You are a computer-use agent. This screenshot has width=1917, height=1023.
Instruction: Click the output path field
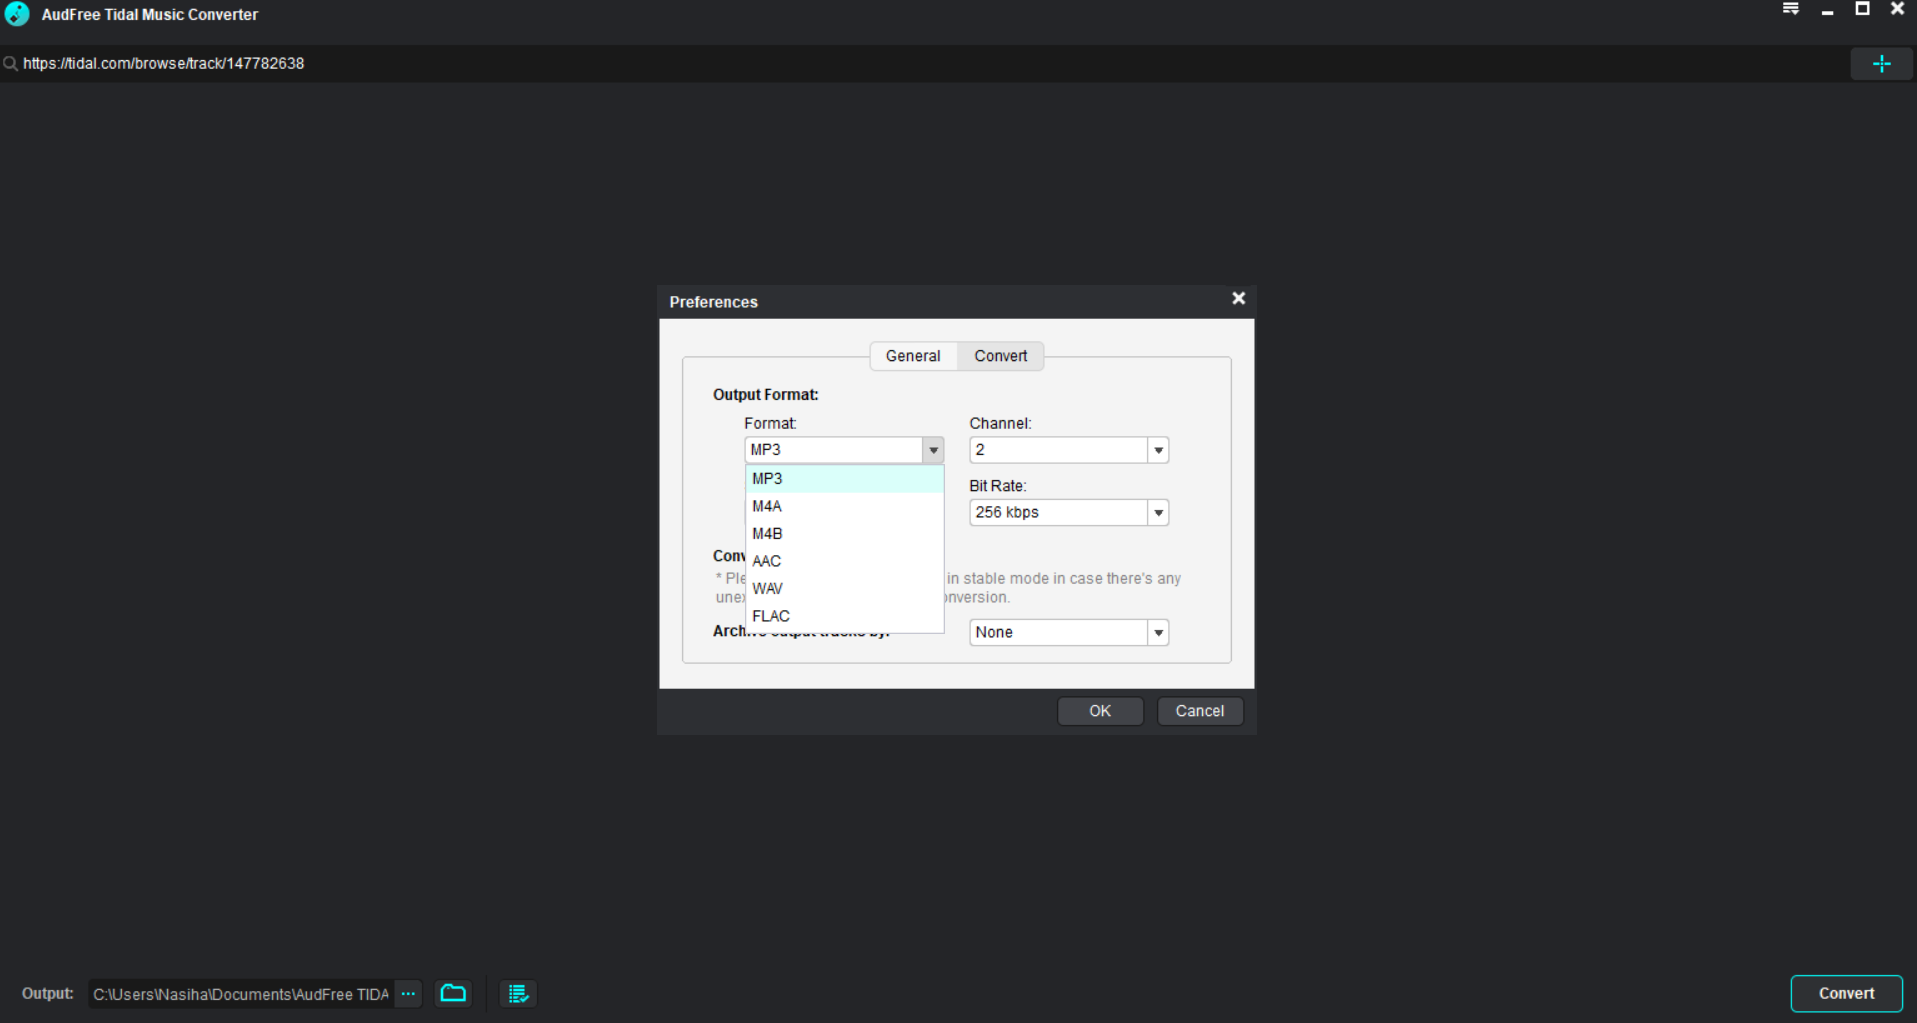tap(241, 994)
